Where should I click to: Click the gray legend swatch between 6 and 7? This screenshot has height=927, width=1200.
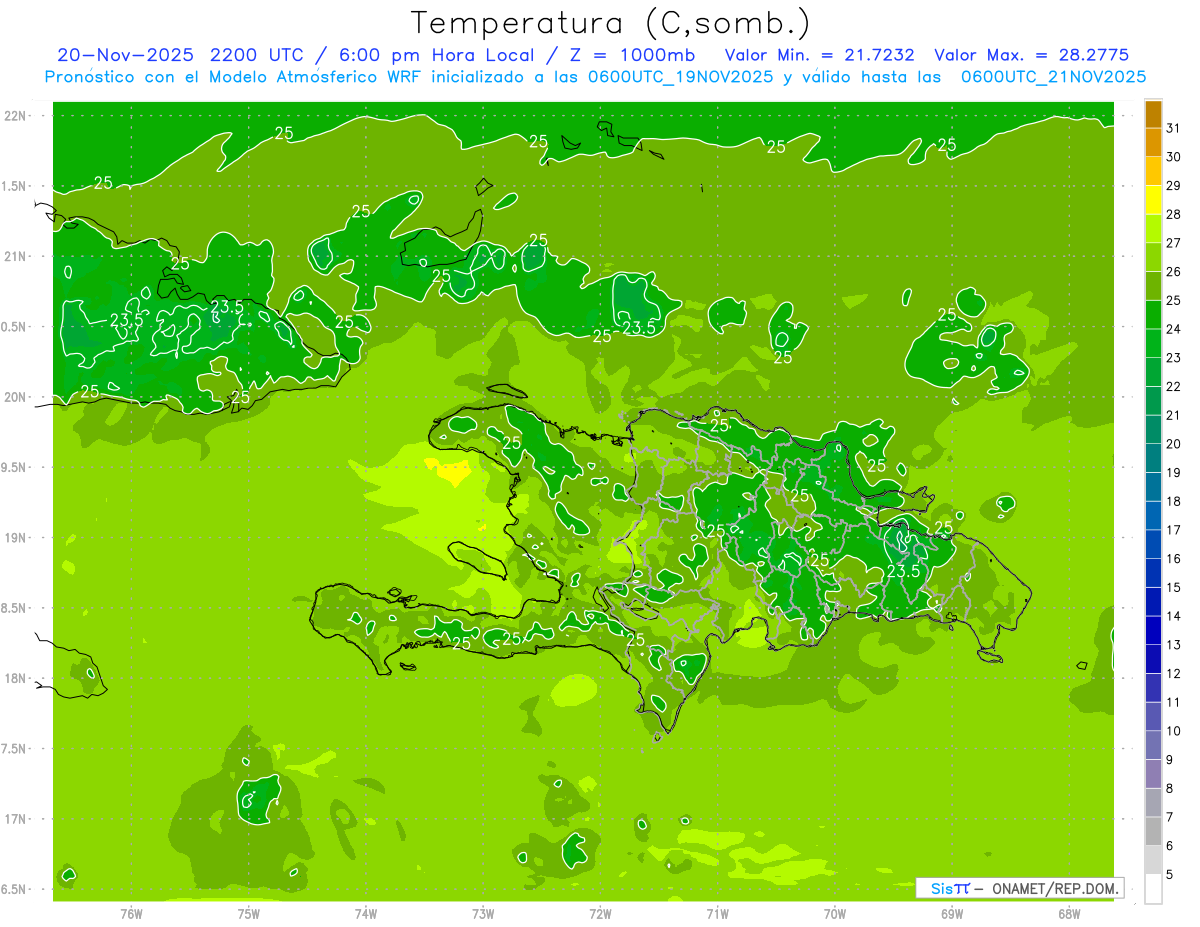(x=1153, y=832)
